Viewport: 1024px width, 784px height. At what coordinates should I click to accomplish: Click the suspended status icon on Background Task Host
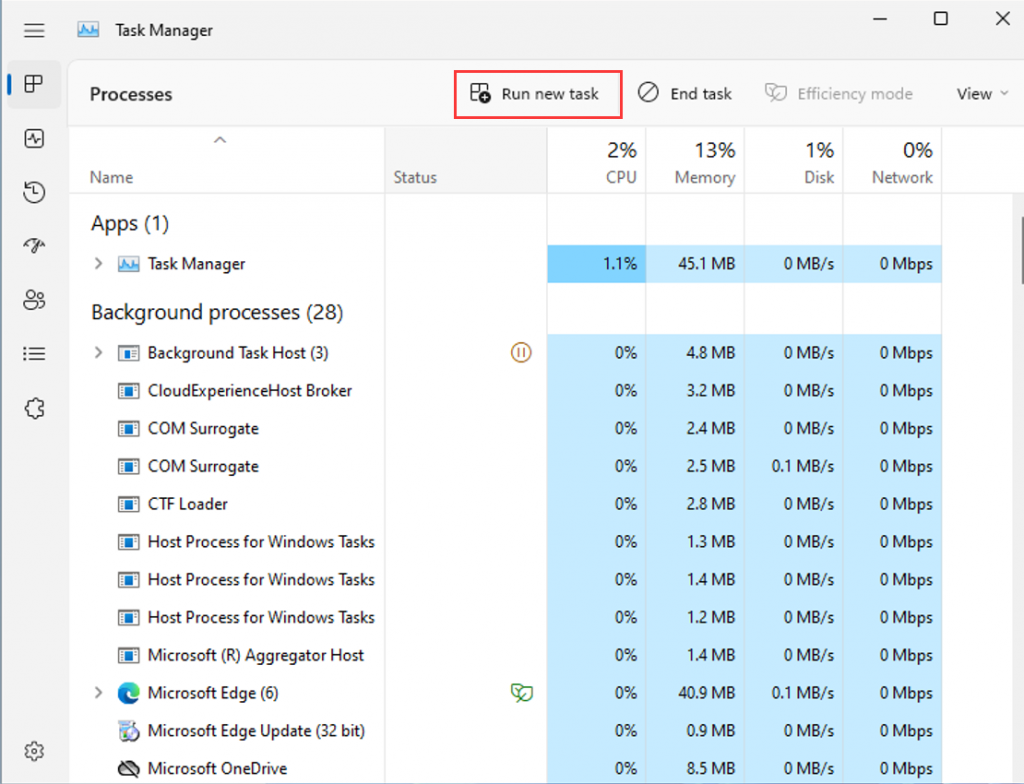coord(520,352)
